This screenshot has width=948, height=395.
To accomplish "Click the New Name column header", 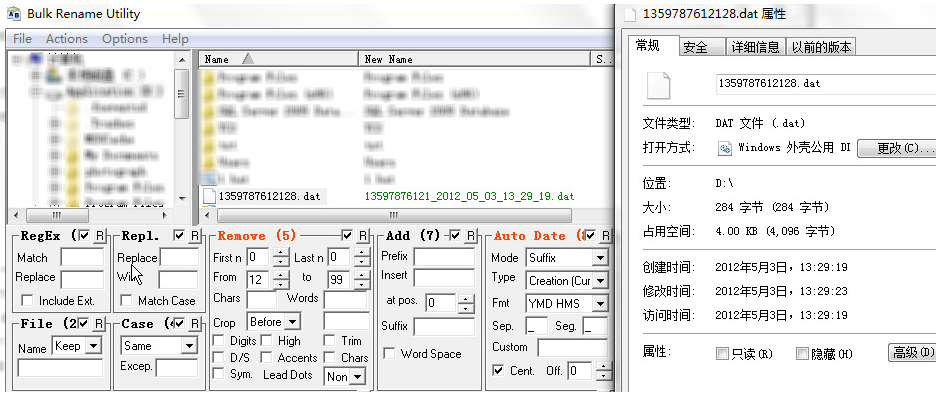I will click(474, 59).
